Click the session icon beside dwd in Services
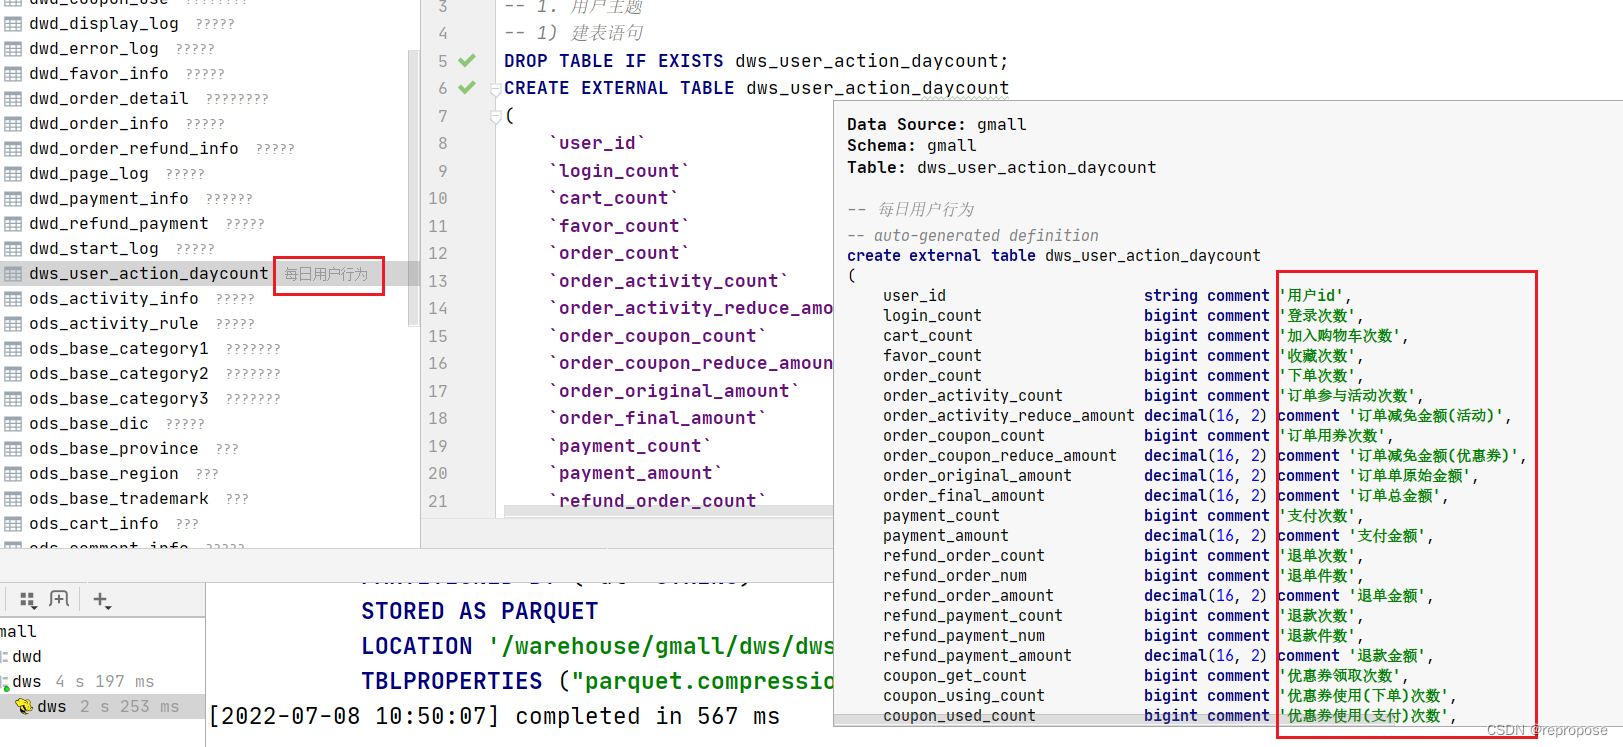 (x=4, y=656)
